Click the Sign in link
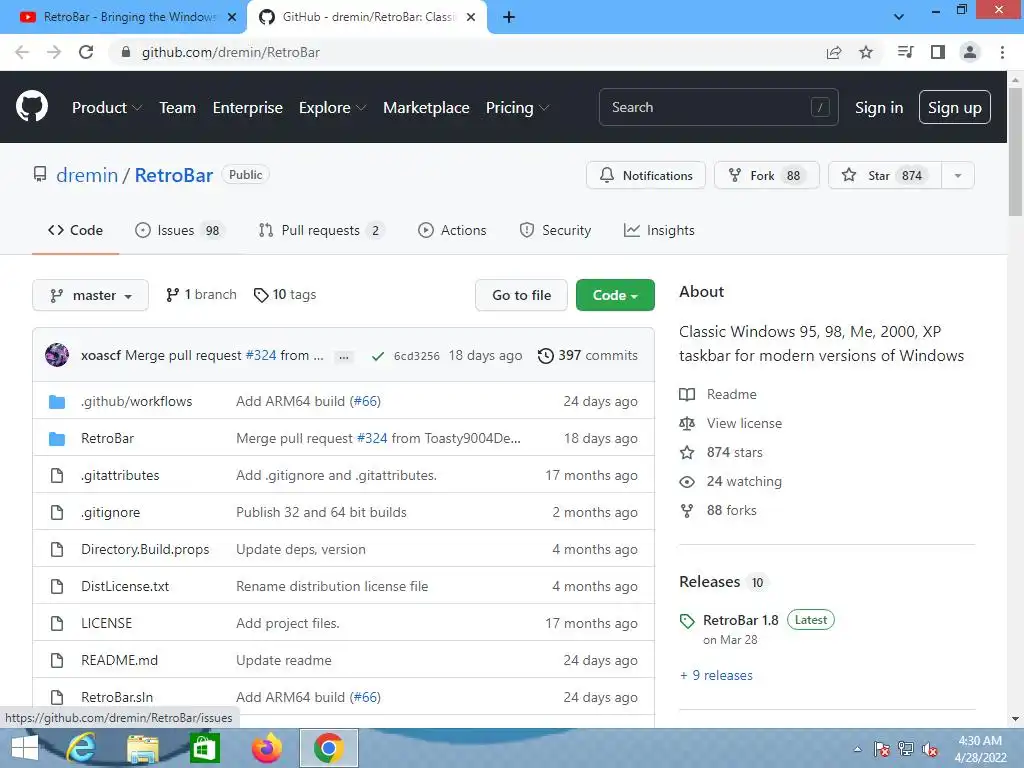This screenshot has height=768, width=1024. click(879, 108)
